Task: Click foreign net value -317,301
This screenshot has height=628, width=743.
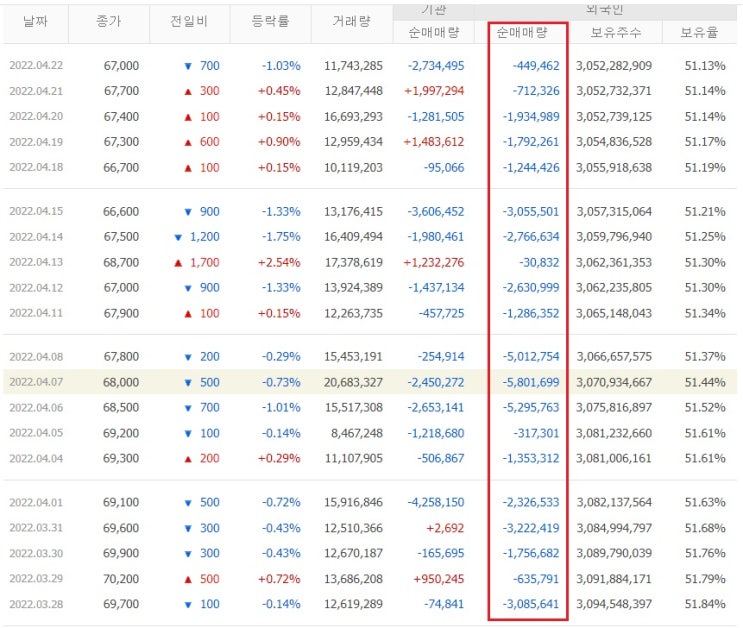Action: coord(536,433)
